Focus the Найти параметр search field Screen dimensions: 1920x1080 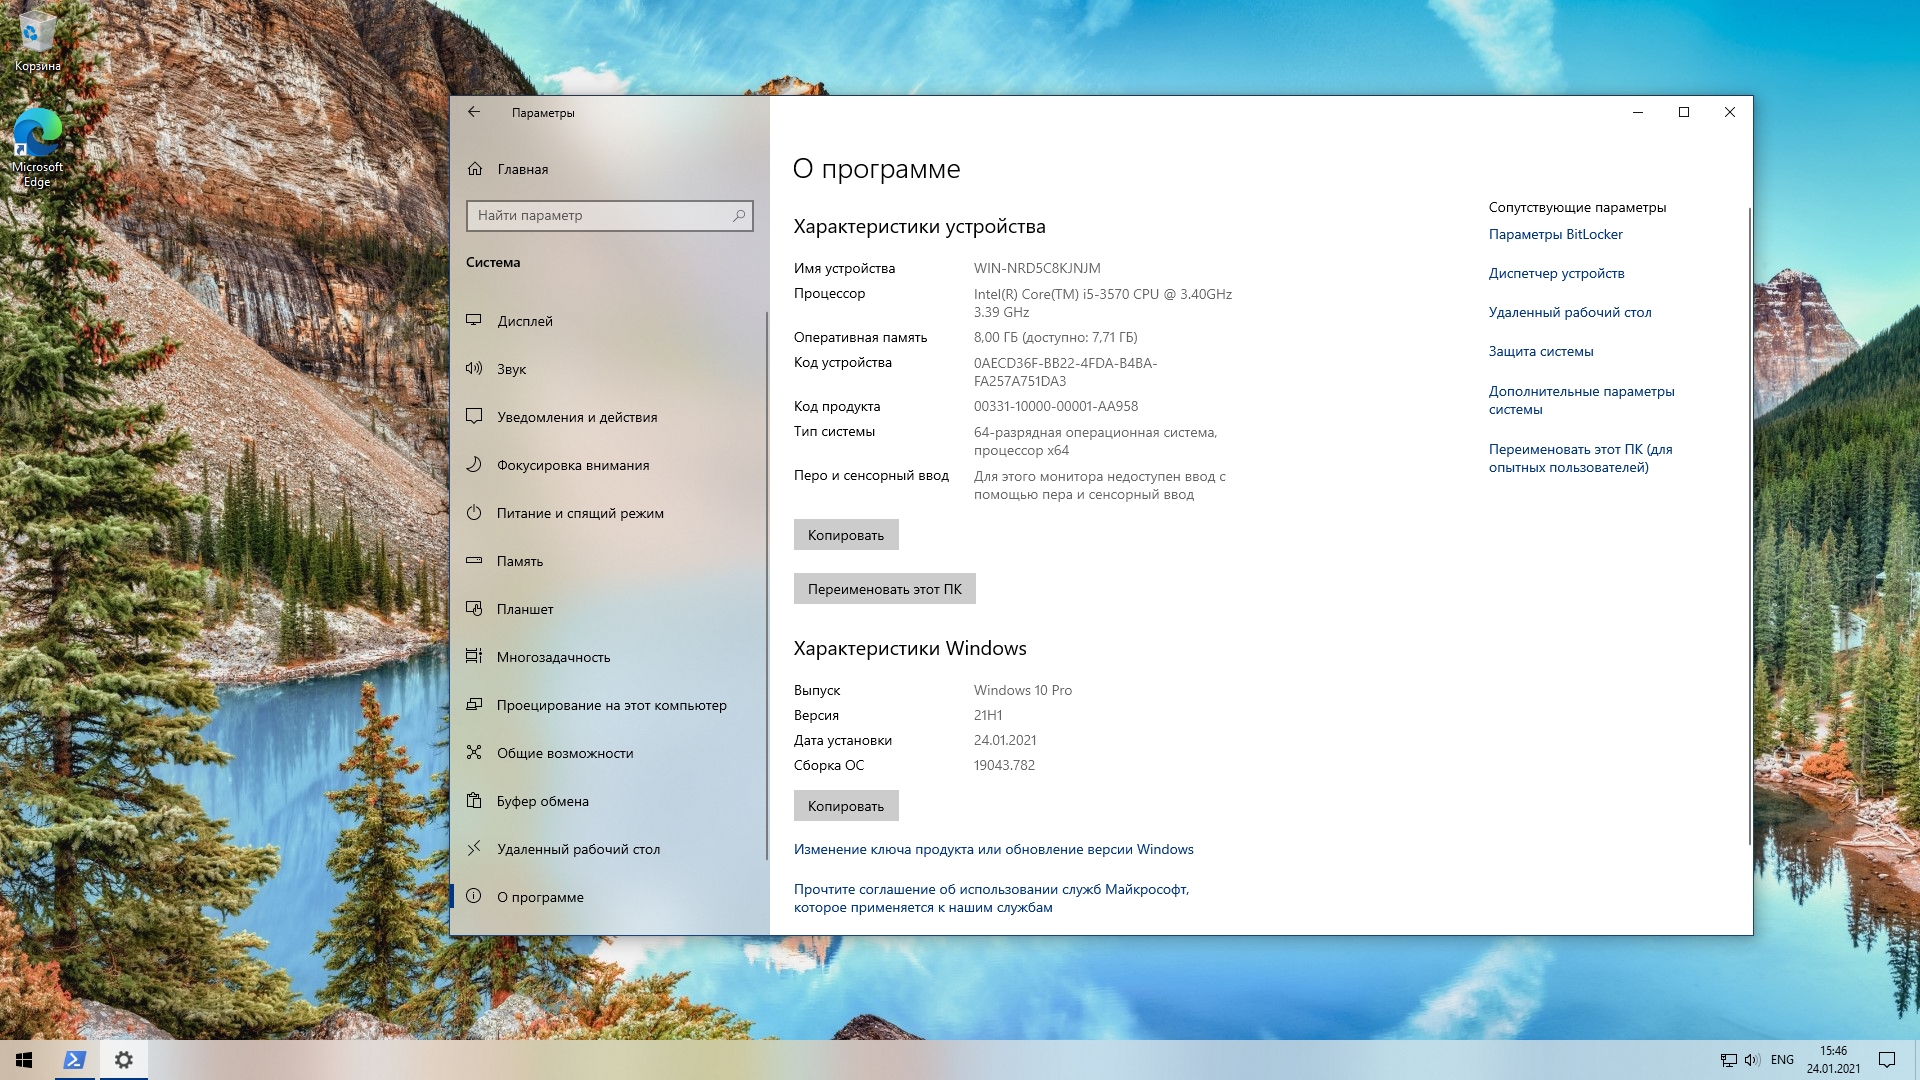coord(609,215)
